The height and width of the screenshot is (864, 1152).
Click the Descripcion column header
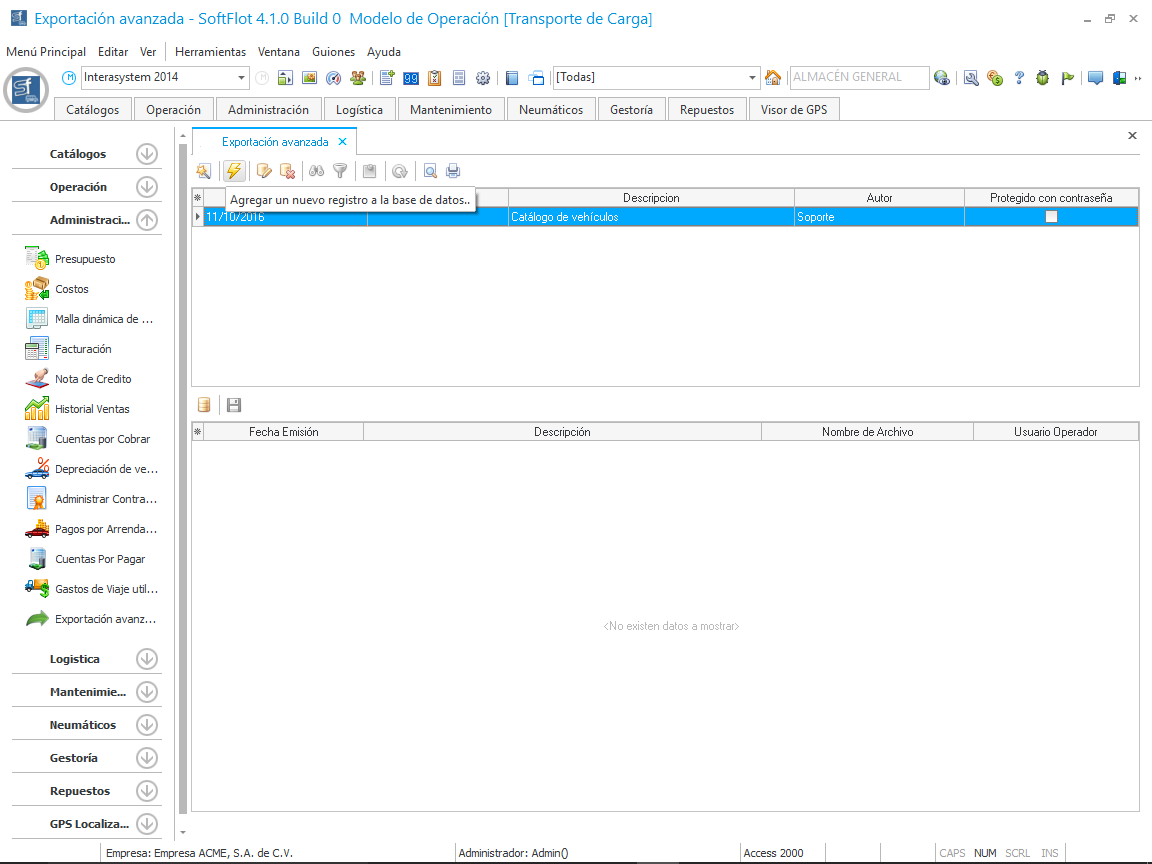tap(650, 198)
